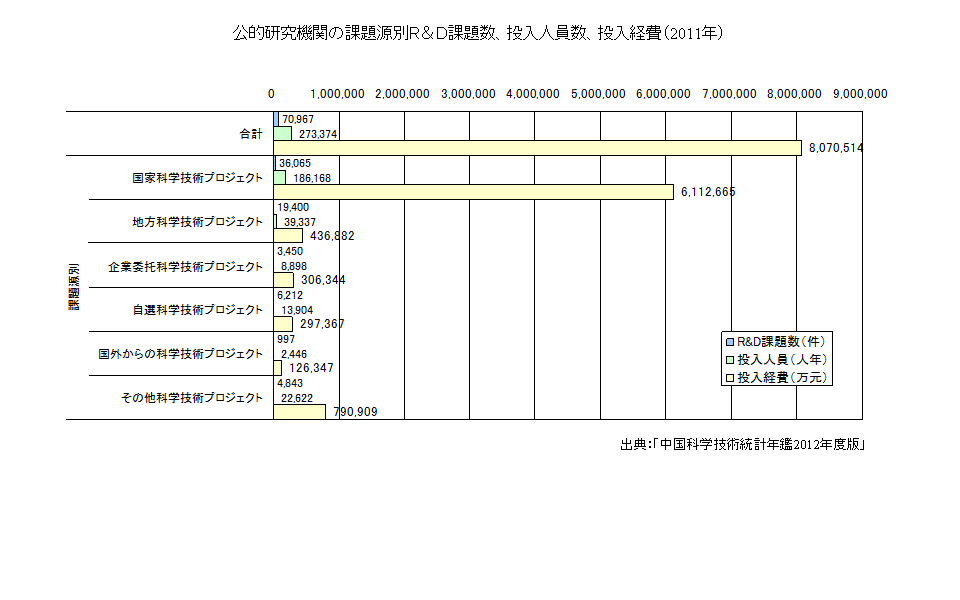The width and height of the screenshot is (960, 600).
Task: Select the 国家科学技術プロジェクト category label
Action: tap(197, 178)
